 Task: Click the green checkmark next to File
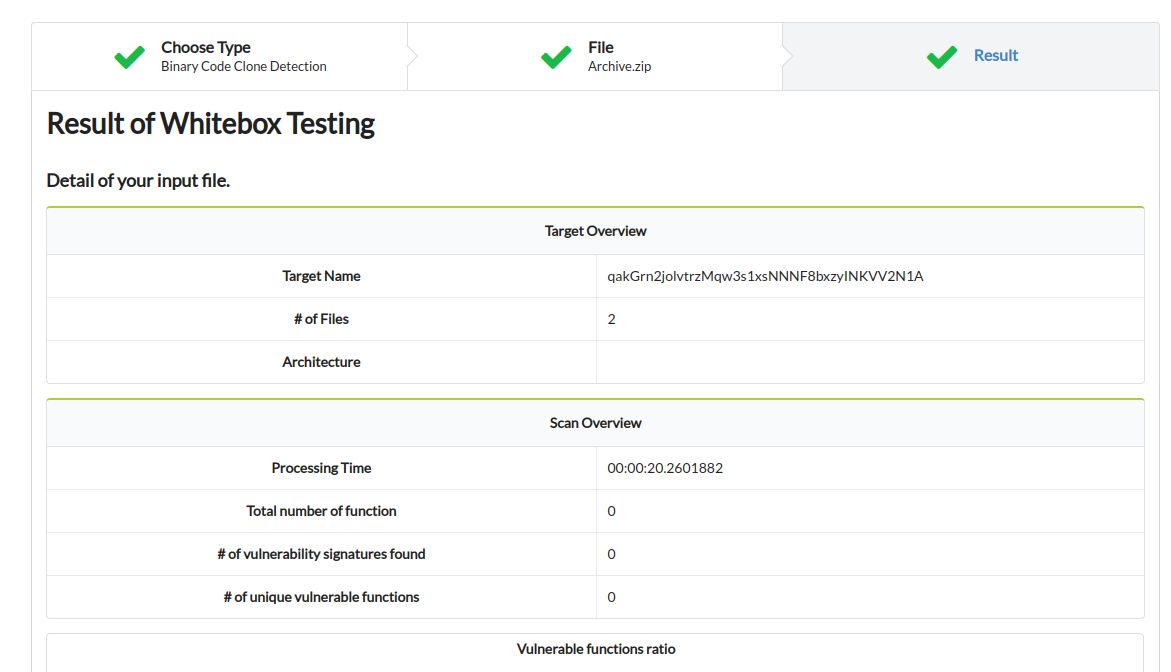[x=556, y=57]
